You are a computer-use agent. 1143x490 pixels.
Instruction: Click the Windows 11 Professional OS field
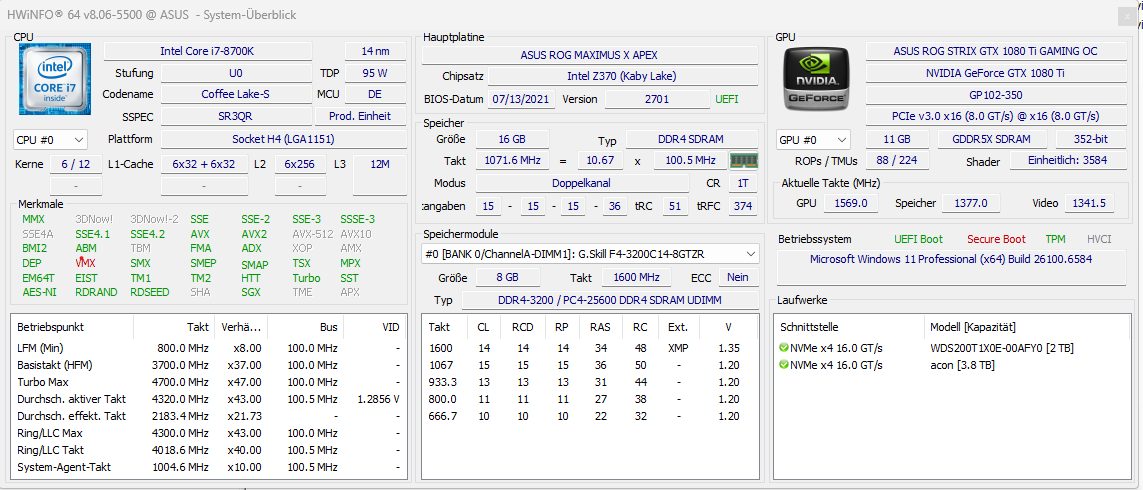pyautogui.click(x=951, y=260)
